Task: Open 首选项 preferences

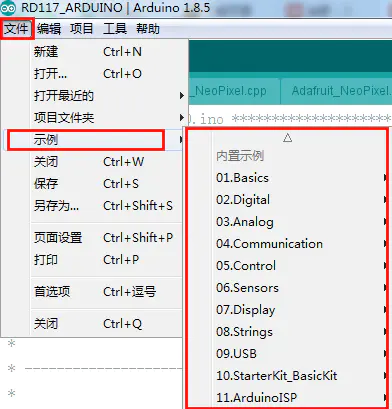Action: tap(93, 292)
